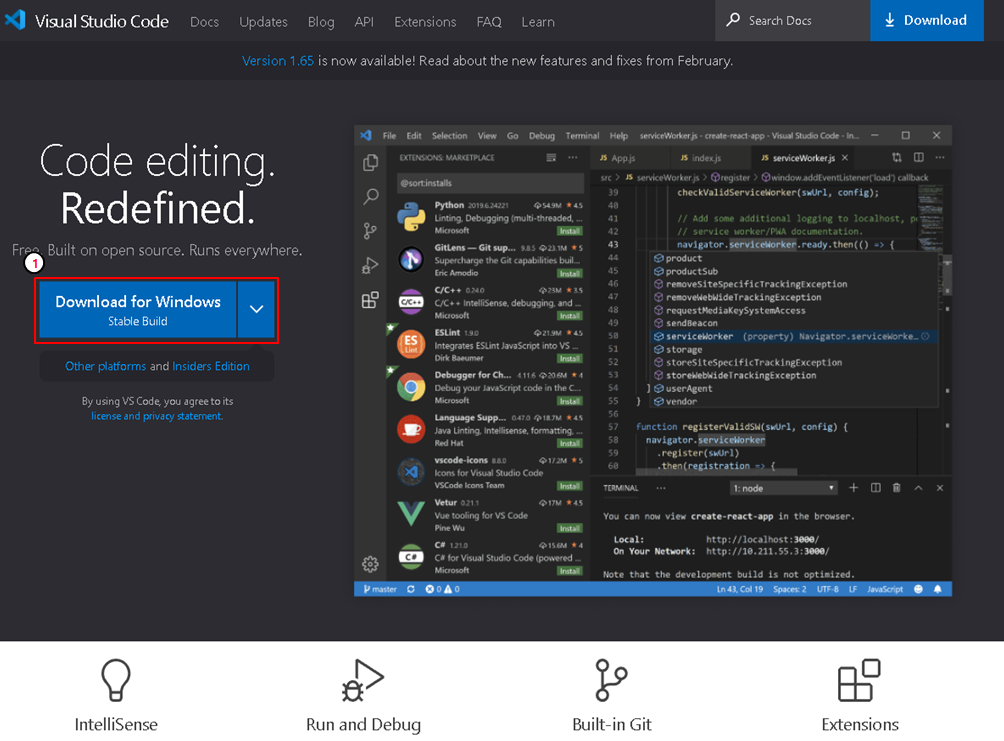The image size is (1004, 741).
Task: Select the Python extension icon
Action: 411,216
